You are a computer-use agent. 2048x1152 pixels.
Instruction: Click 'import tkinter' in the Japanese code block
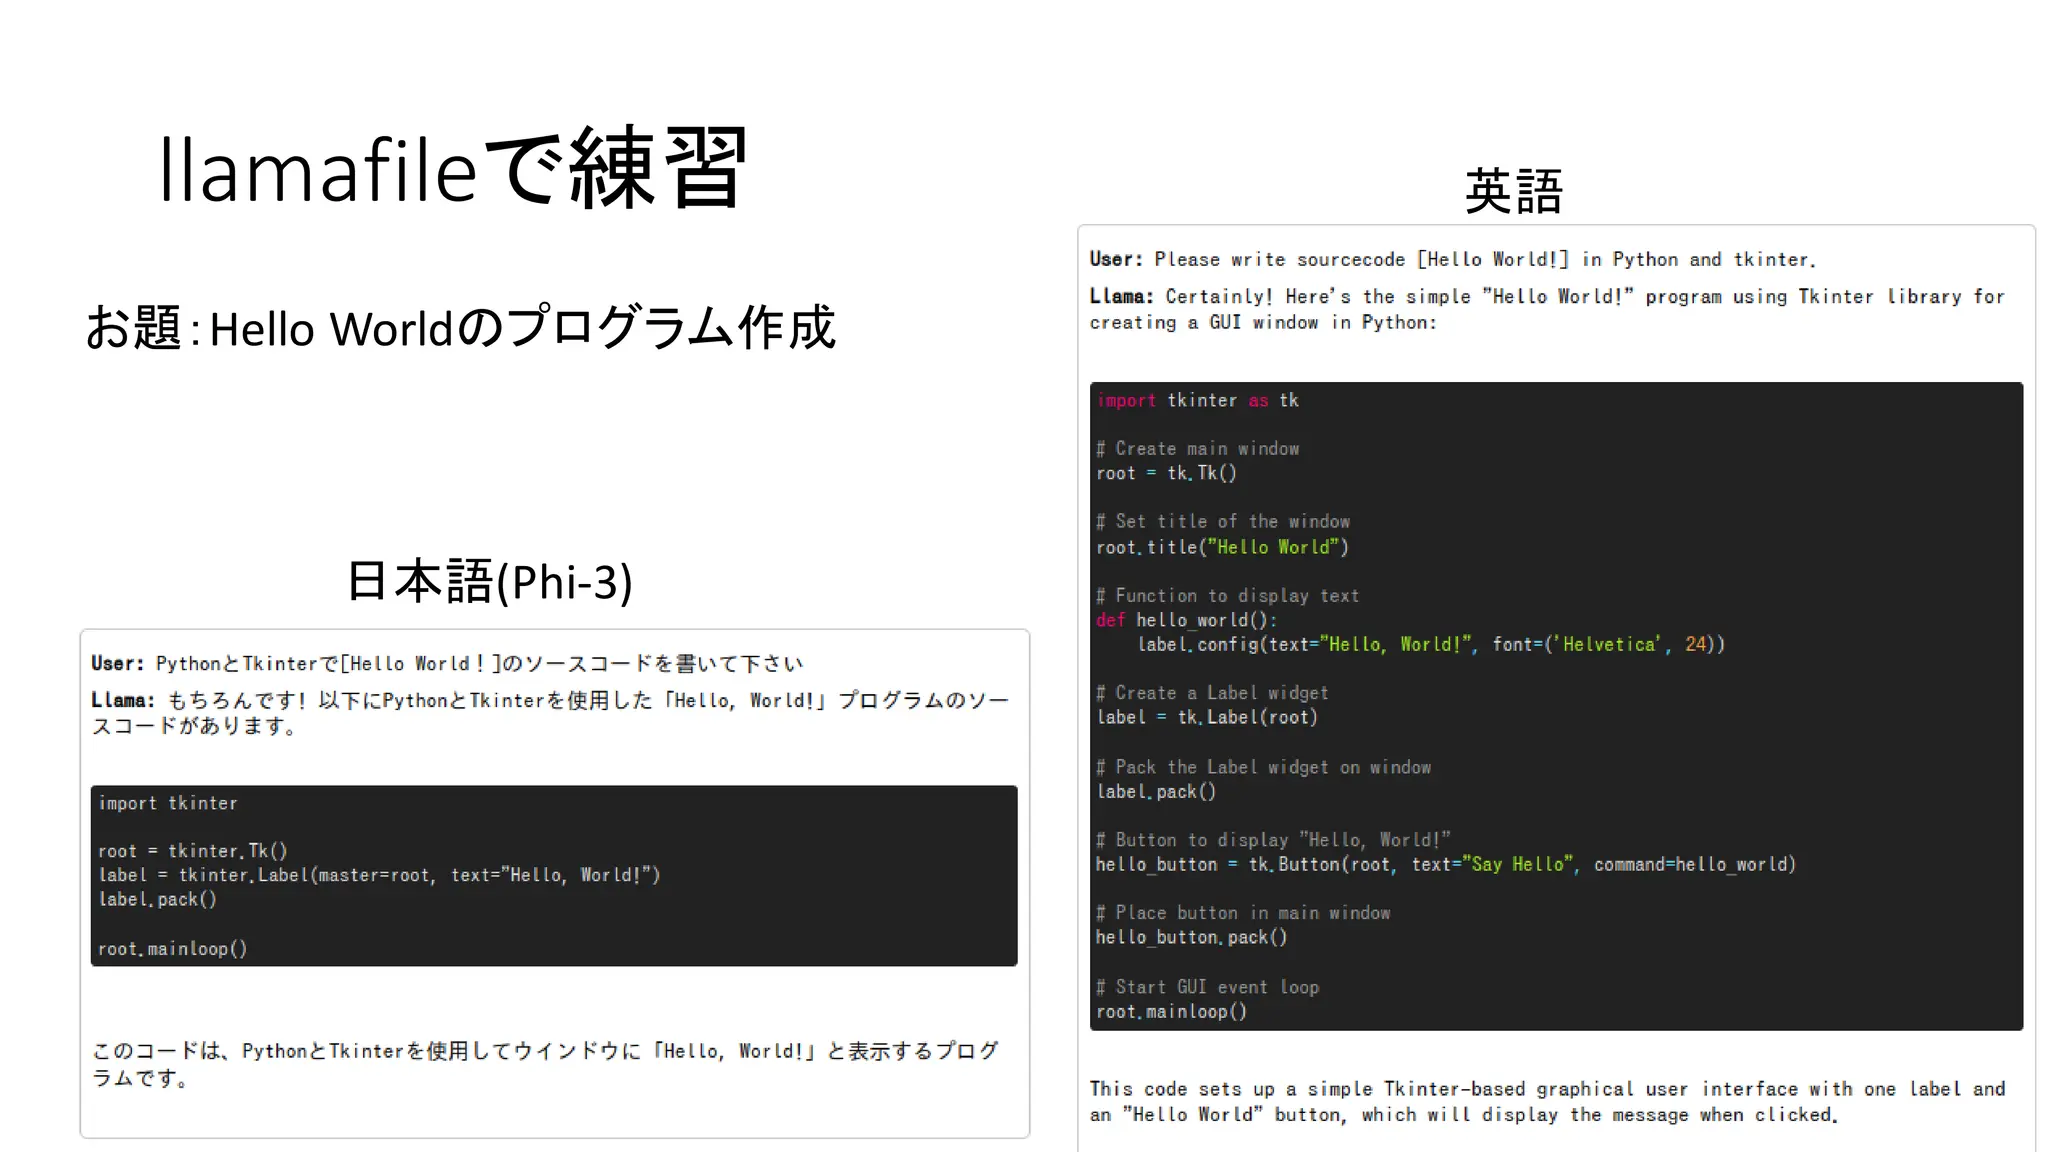click(168, 803)
